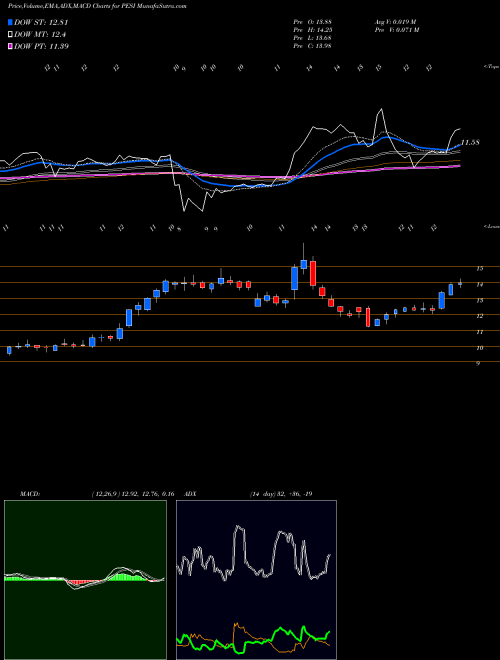This screenshot has width=500, height=660.
Task: Click the blue DOW ST legend swatch
Action: click(10, 22)
